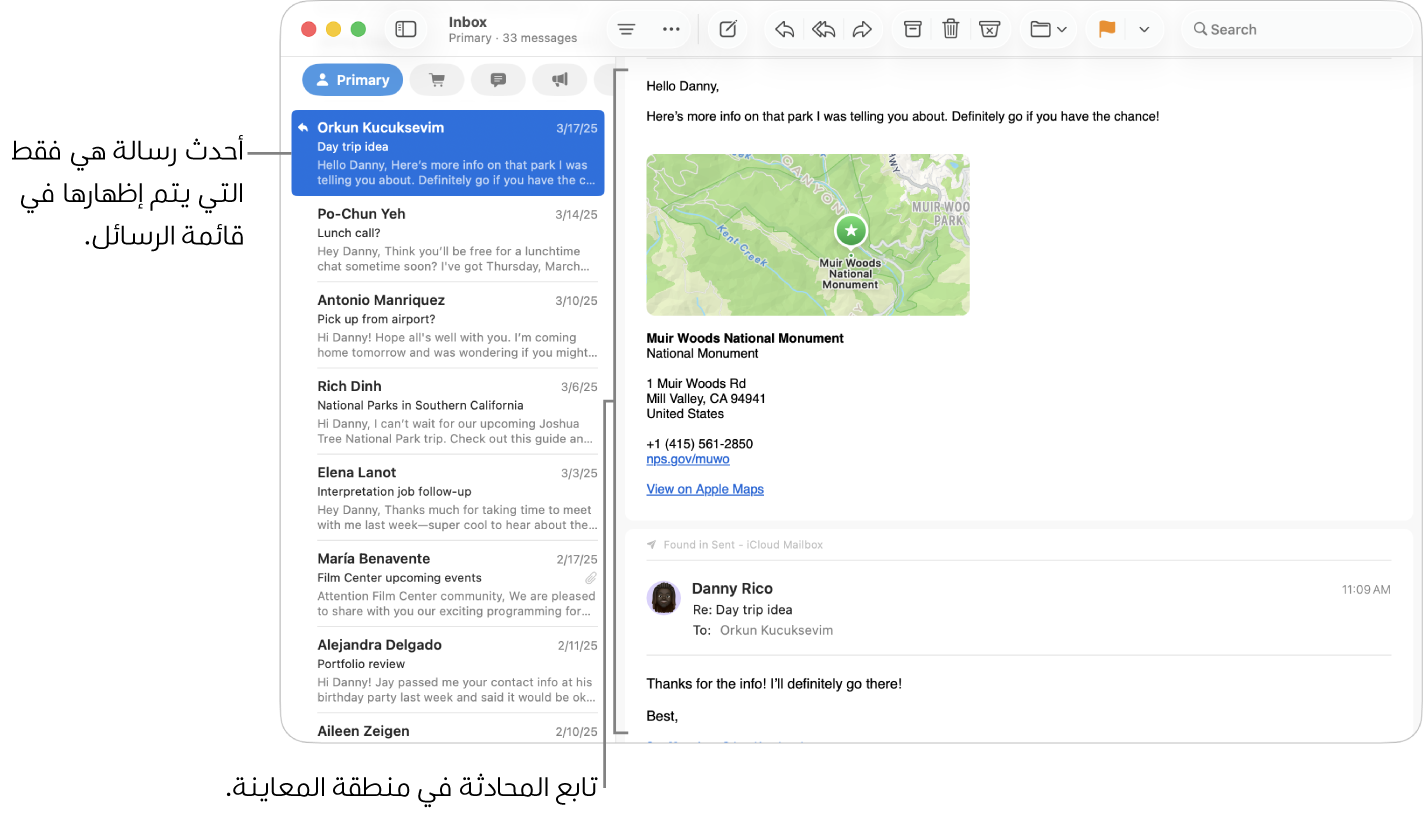Archive the selected message
Viewport: 1426px width, 817px height.
[913, 30]
